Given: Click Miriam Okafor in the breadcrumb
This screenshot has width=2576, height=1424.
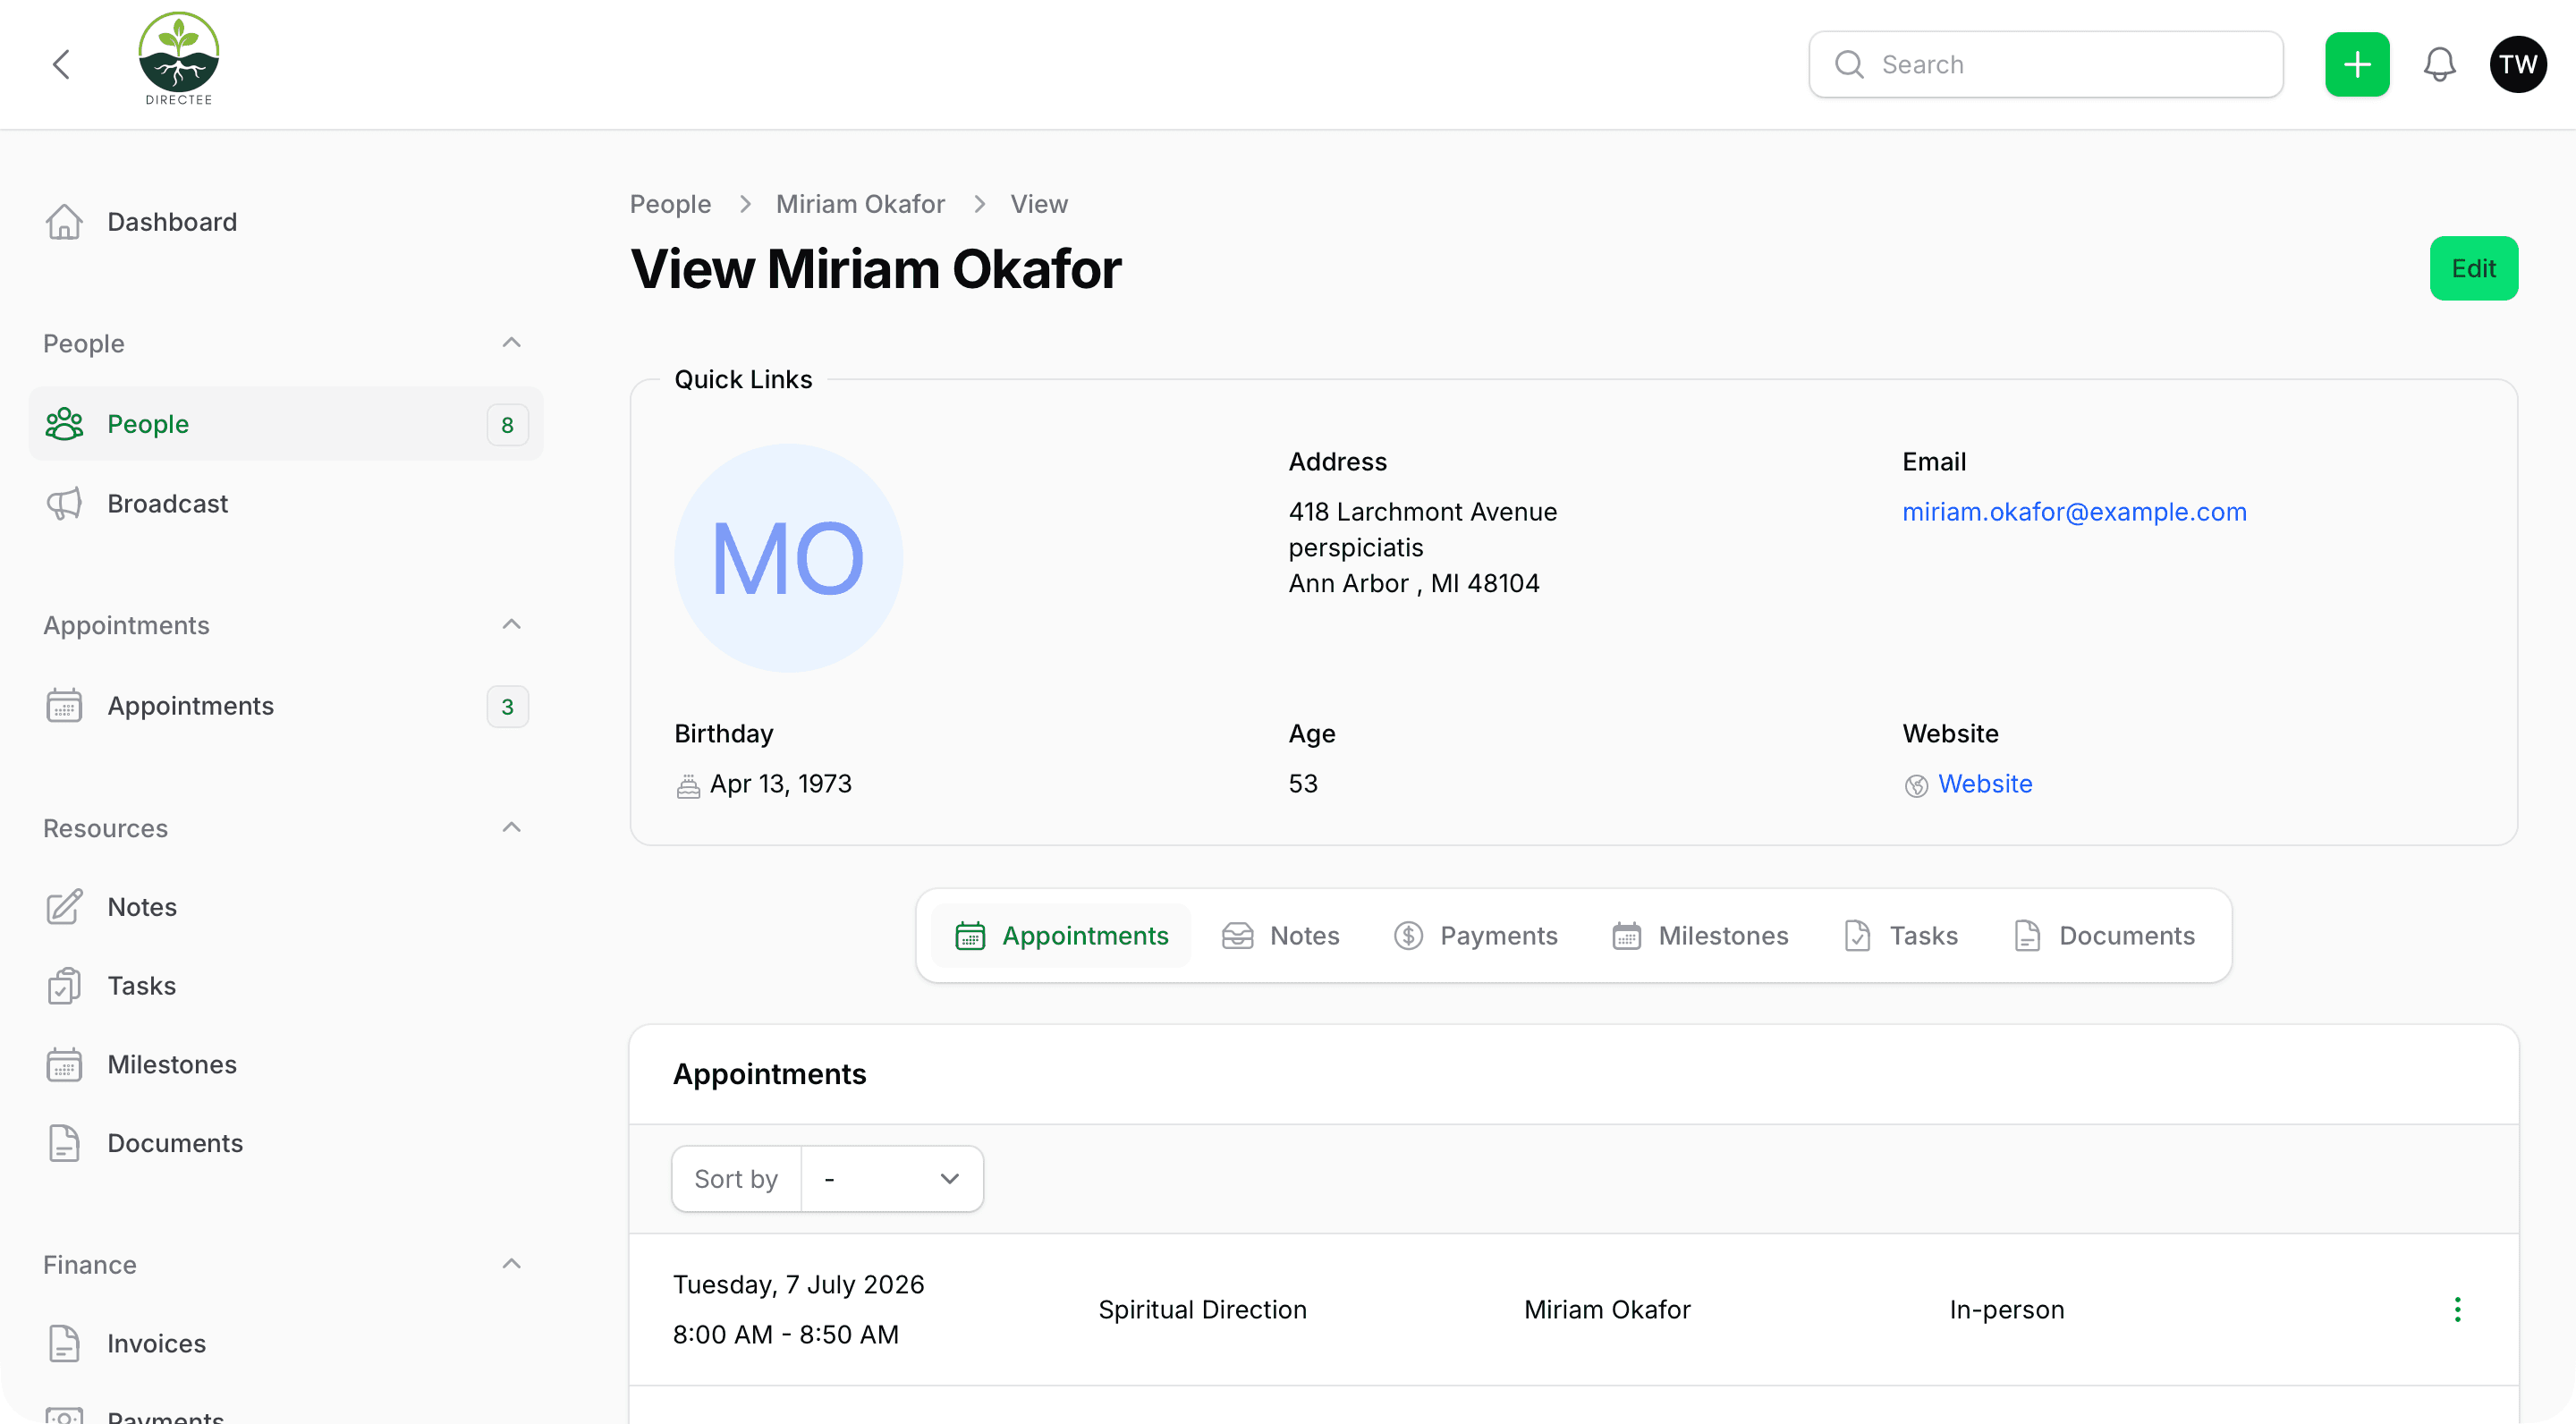Looking at the screenshot, I should click(x=860, y=204).
